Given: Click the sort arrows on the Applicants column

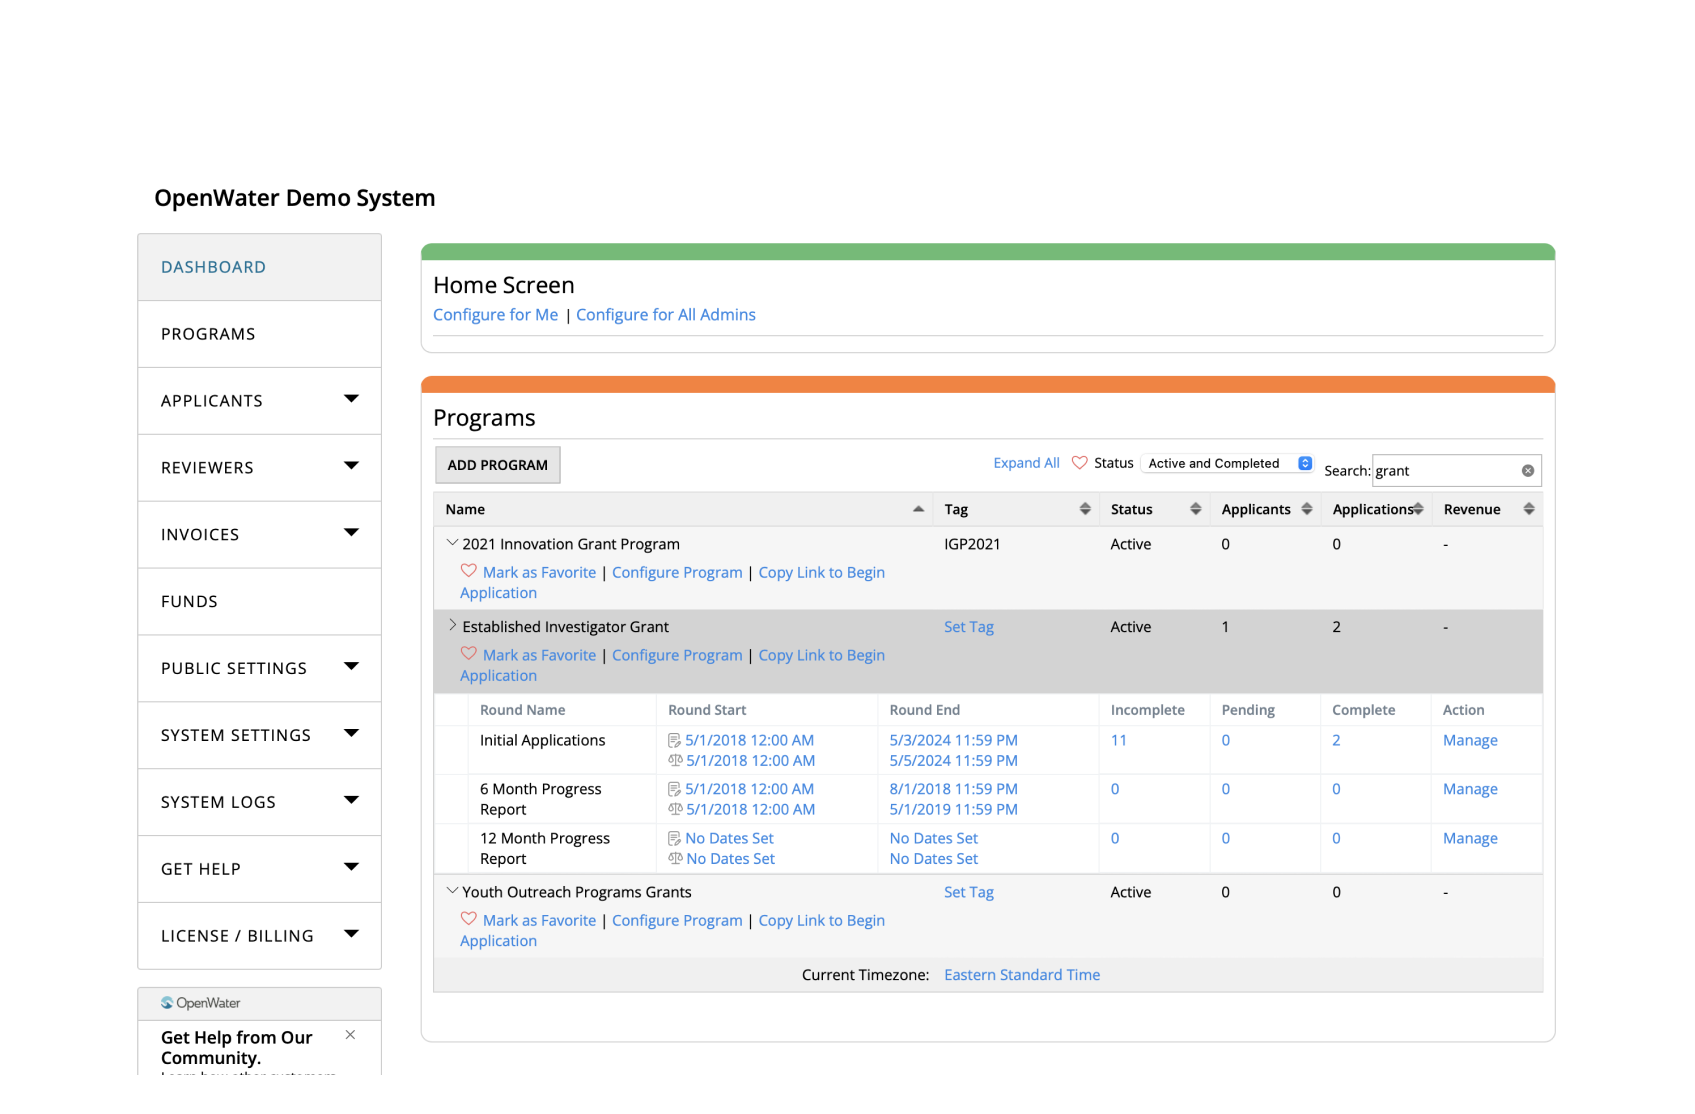Looking at the screenshot, I should click(1304, 508).
